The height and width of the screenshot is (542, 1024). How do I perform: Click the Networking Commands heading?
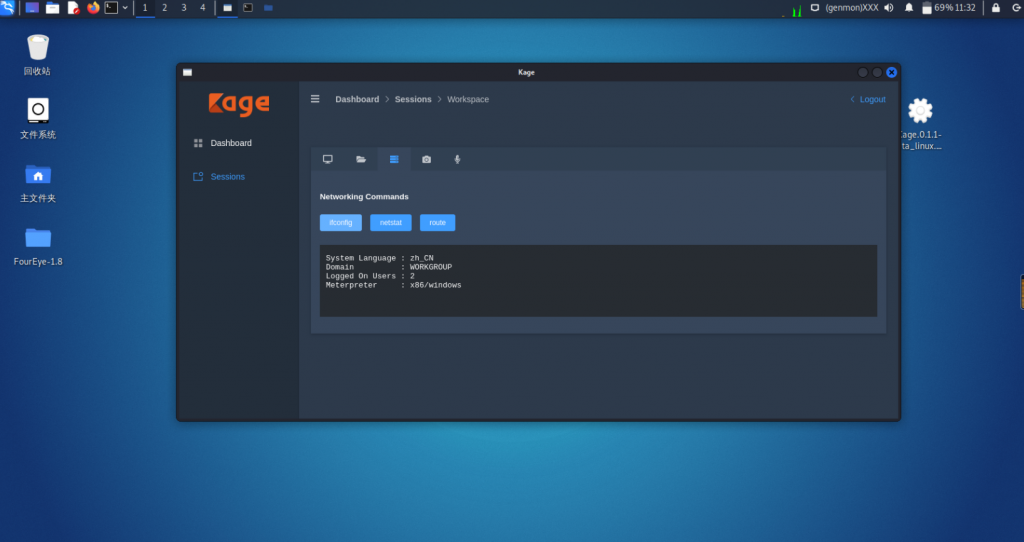(x=364, y=197)
